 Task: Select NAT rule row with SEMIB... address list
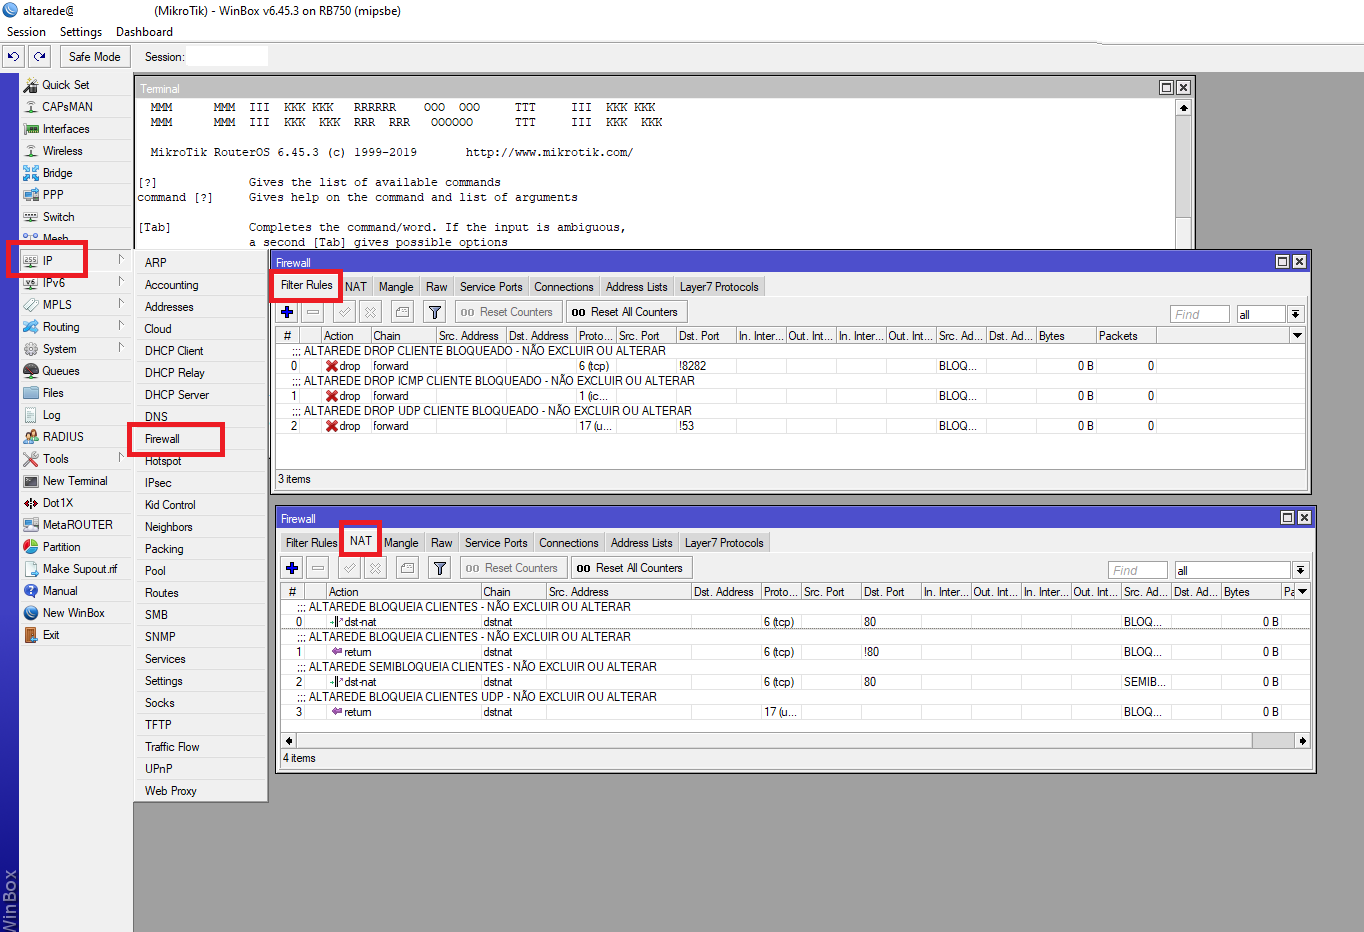tap(795, 682)
